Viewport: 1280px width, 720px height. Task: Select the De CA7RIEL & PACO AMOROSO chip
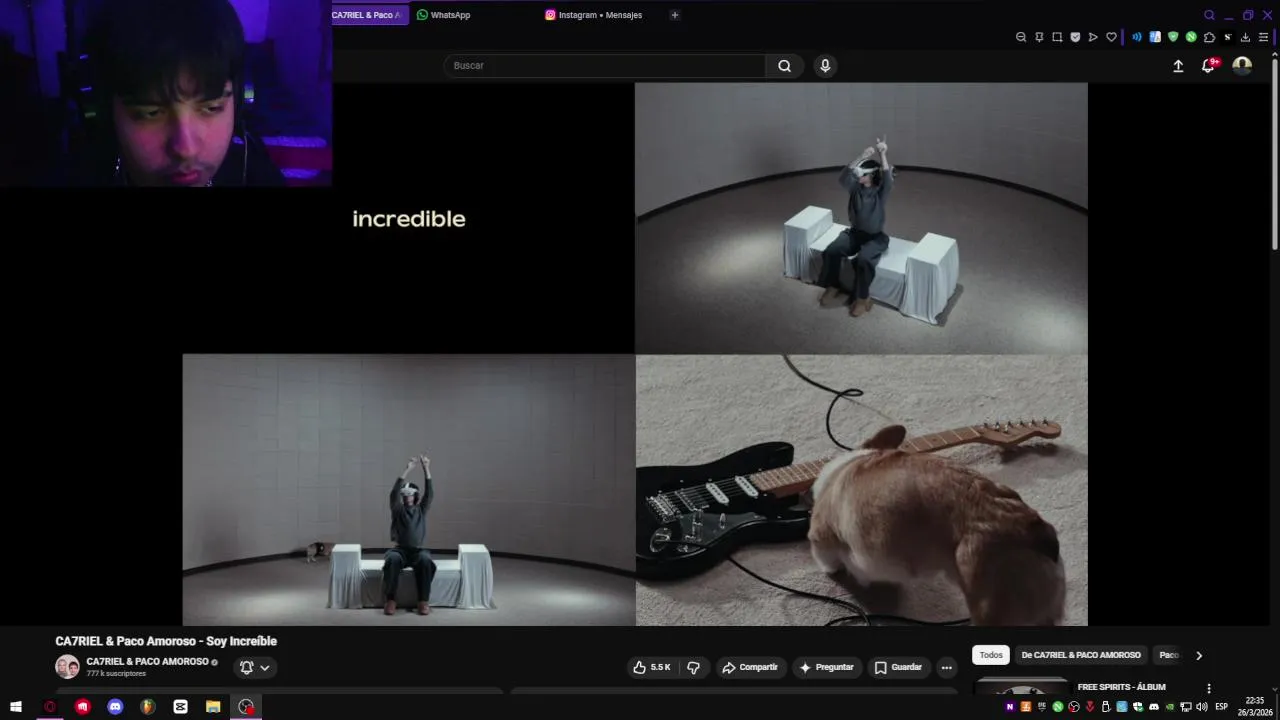tap(1081, 655)
